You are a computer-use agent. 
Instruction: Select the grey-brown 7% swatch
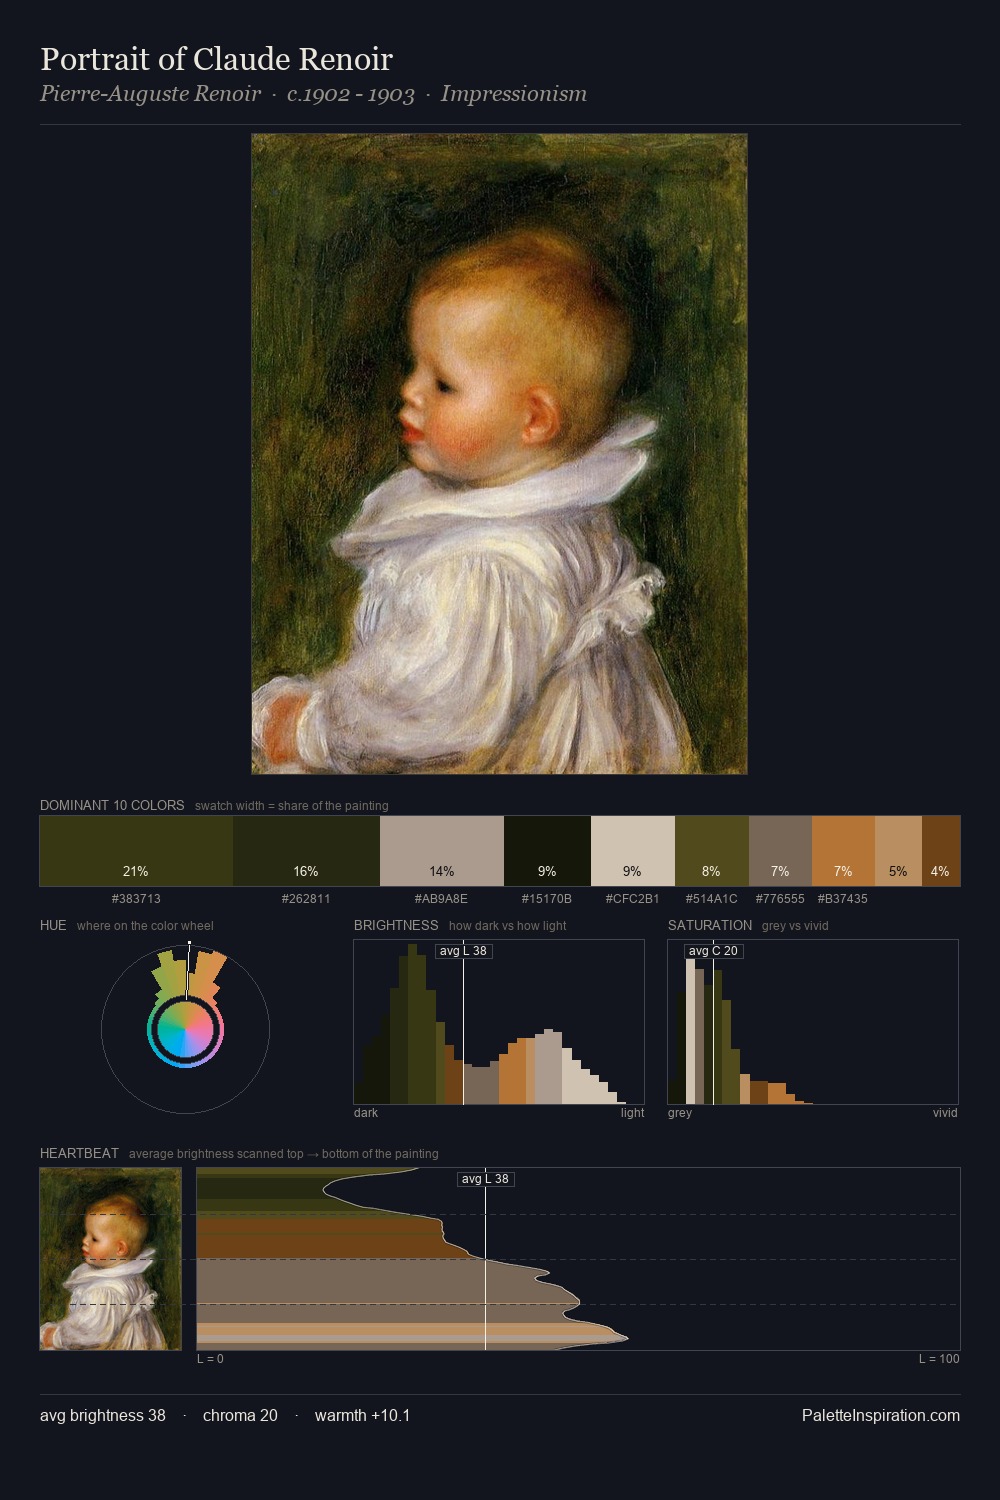(x=780, y=851)
